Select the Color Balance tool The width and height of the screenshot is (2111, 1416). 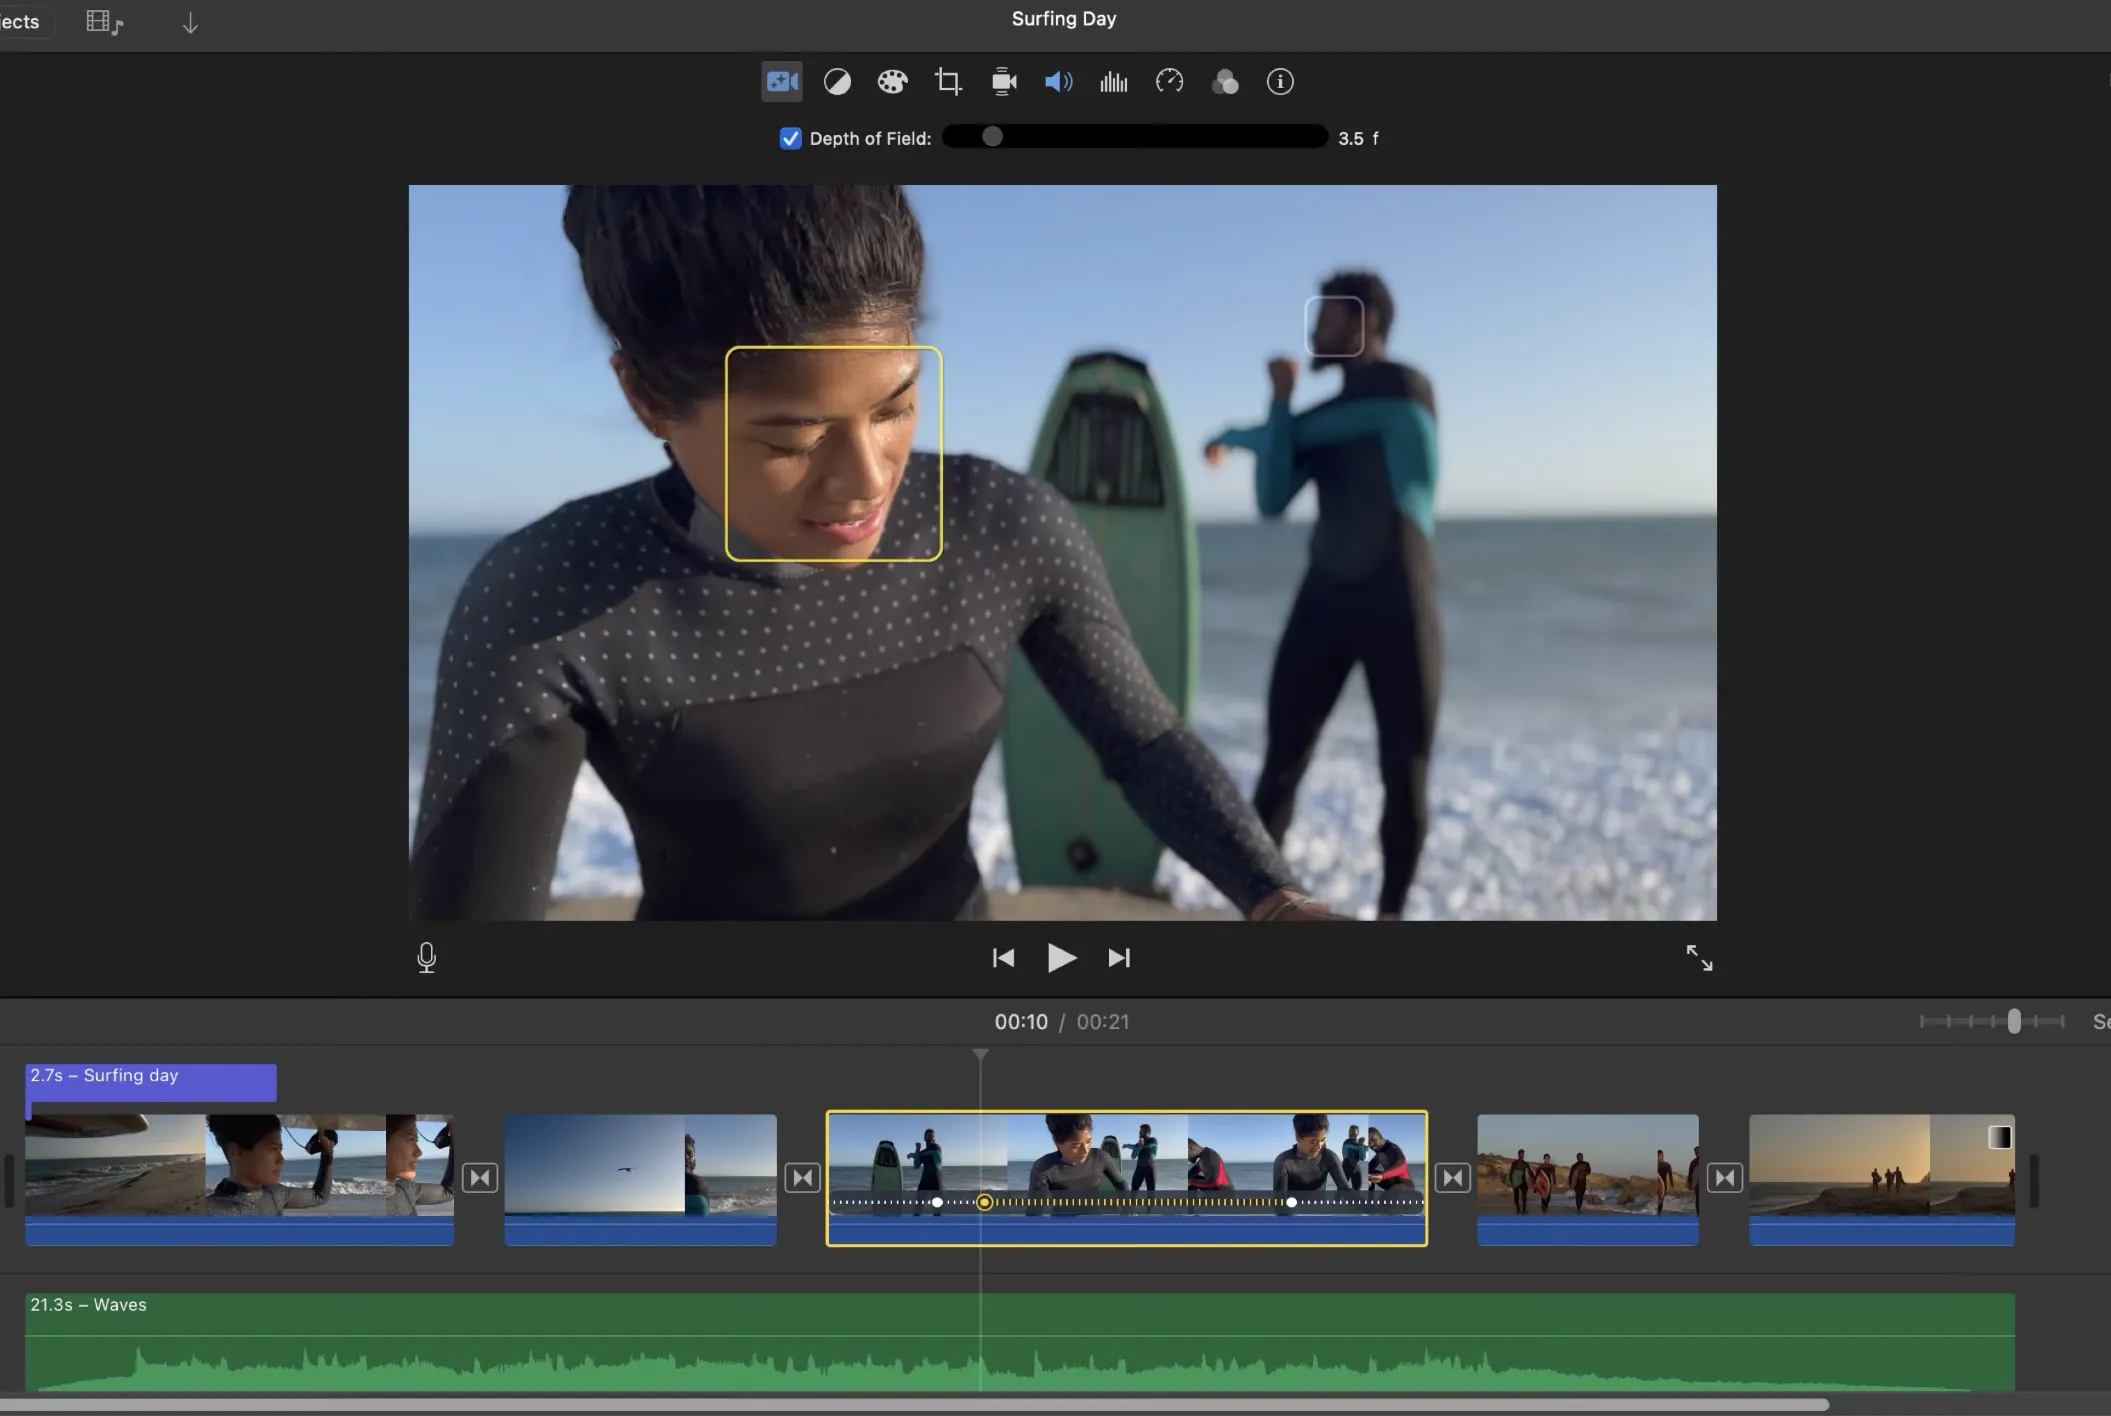[837, 81]
